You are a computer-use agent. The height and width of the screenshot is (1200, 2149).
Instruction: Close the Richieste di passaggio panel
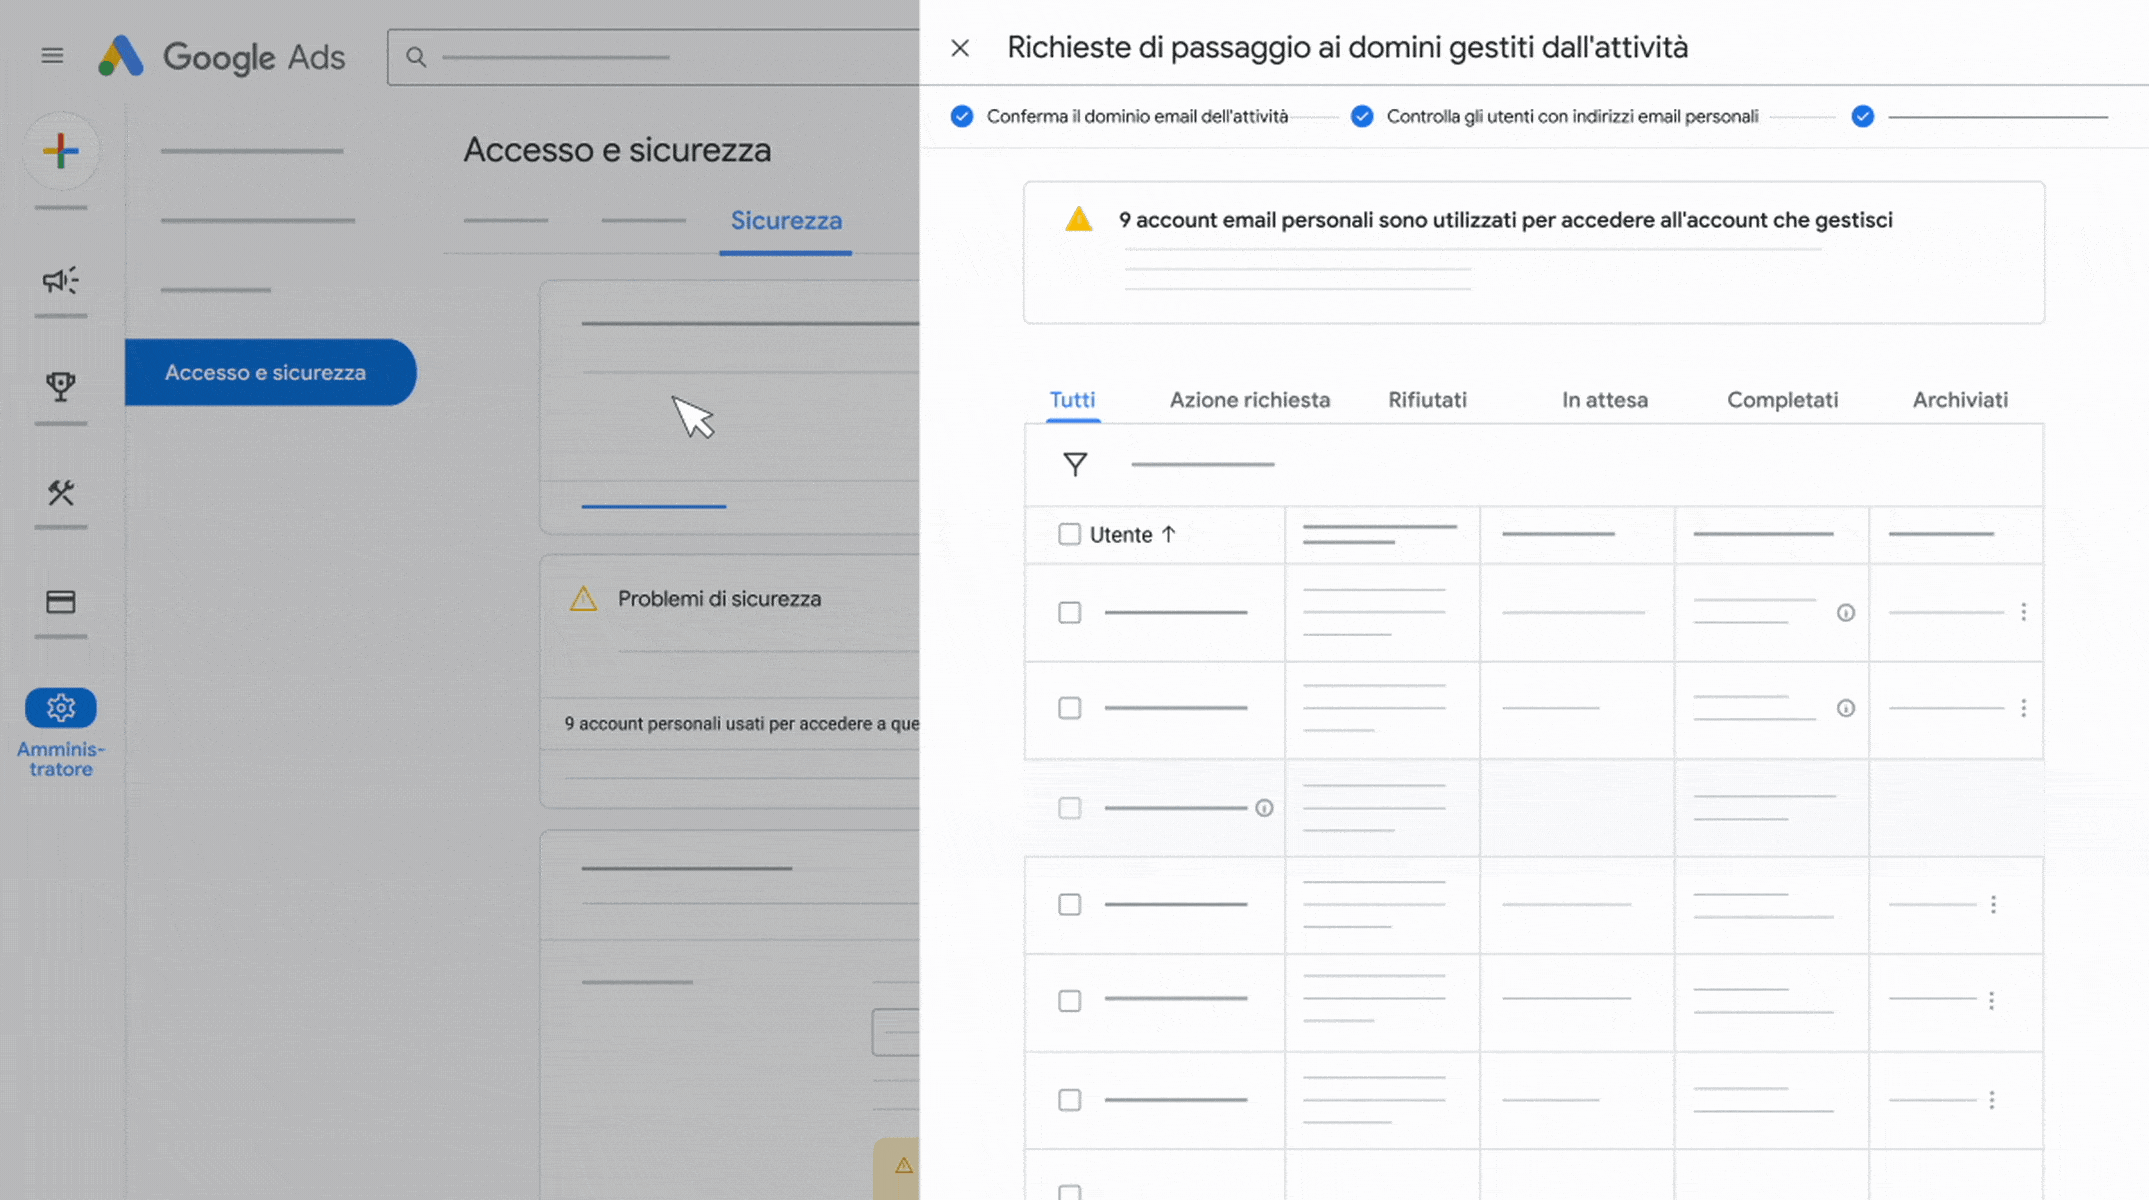click(960, 48)
